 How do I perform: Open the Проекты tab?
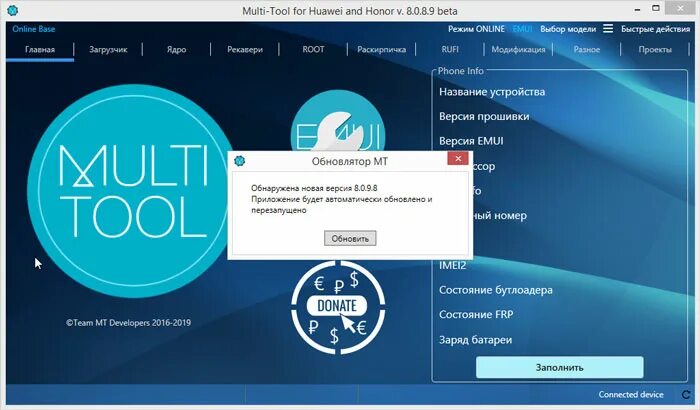click(x=654, y=50)
